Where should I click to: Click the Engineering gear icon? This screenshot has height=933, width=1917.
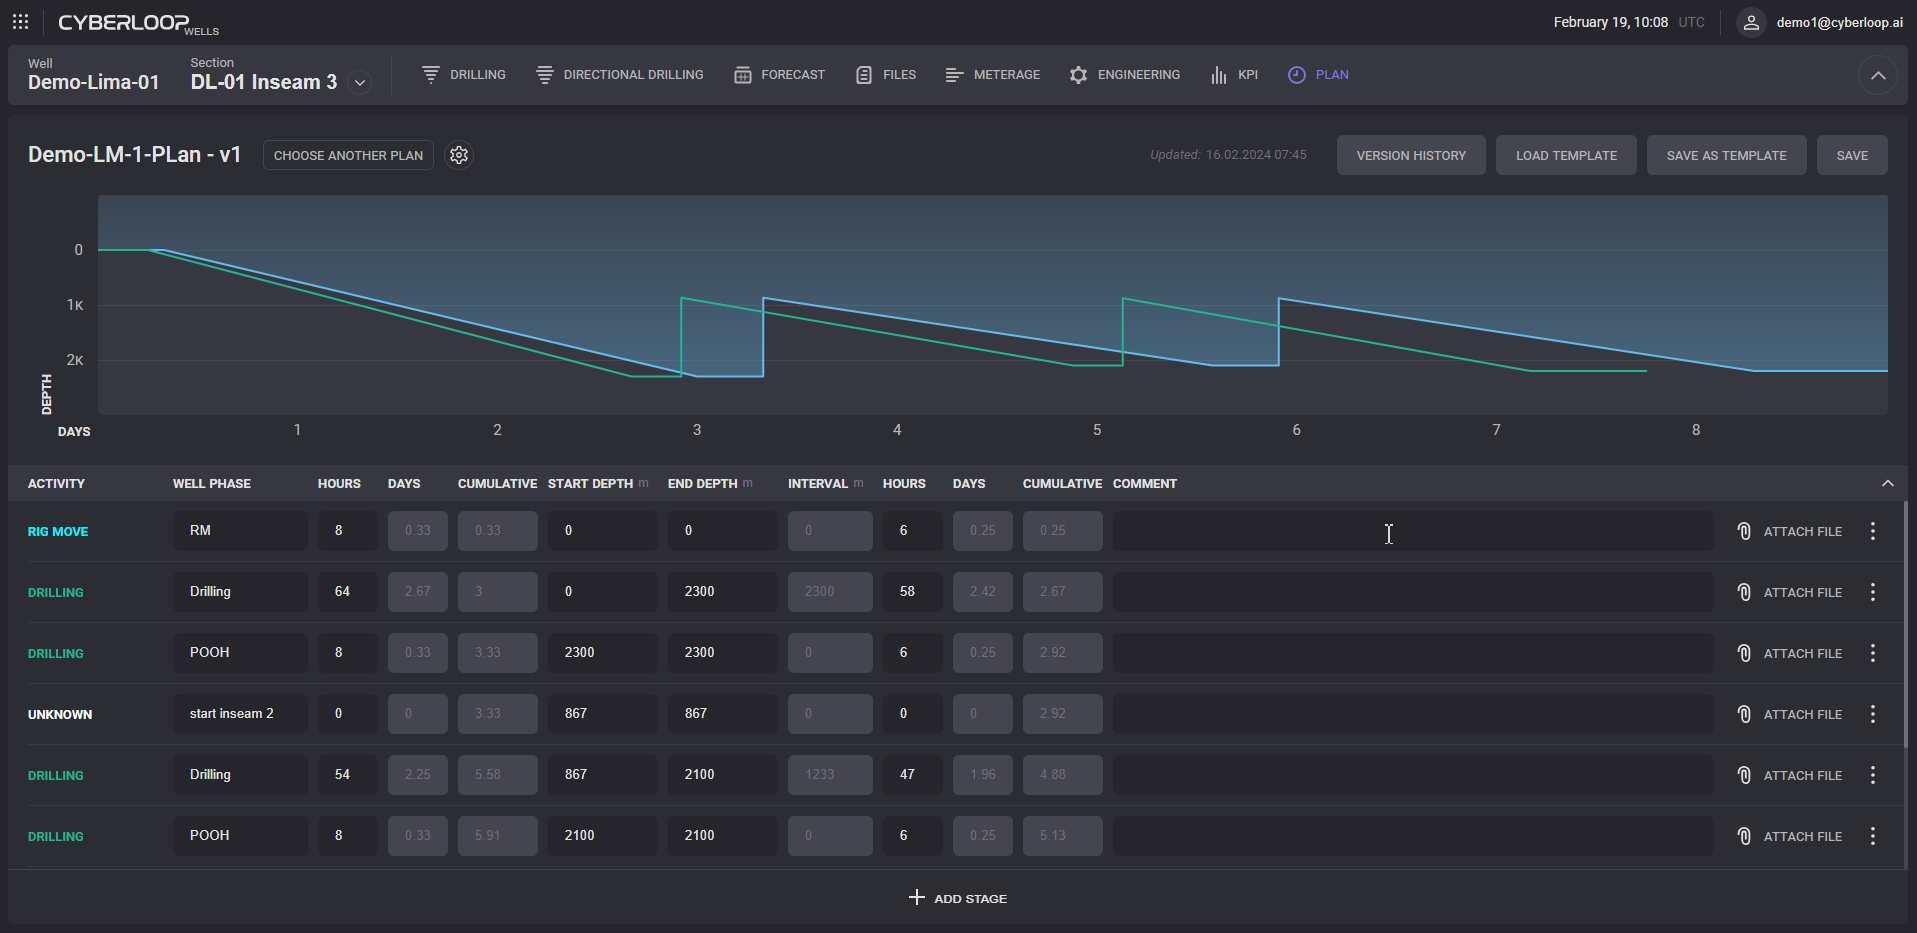[1078, 75]
